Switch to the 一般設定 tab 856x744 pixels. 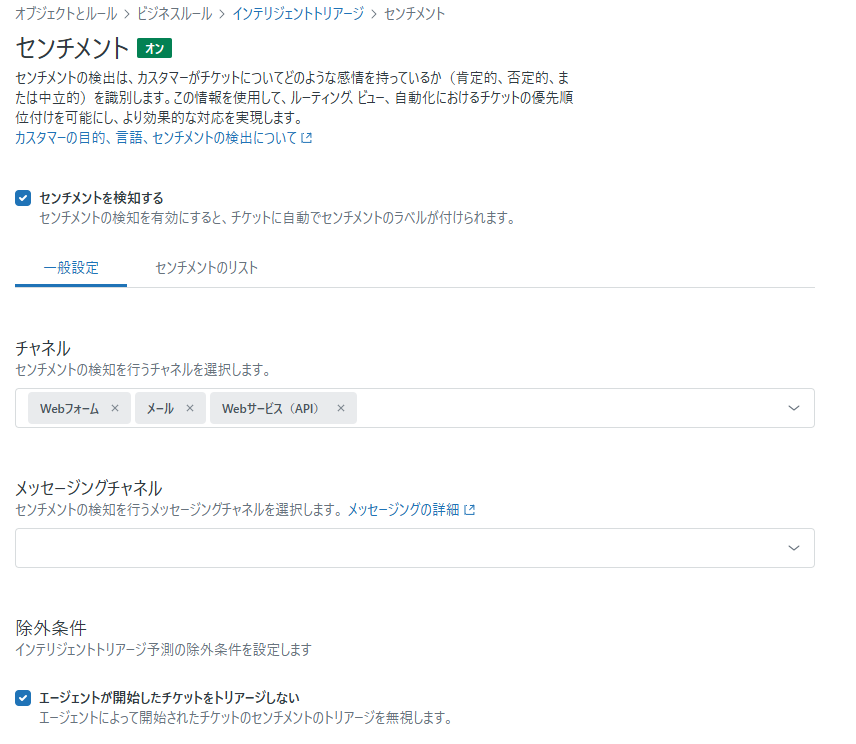click(x=71, y=268)
